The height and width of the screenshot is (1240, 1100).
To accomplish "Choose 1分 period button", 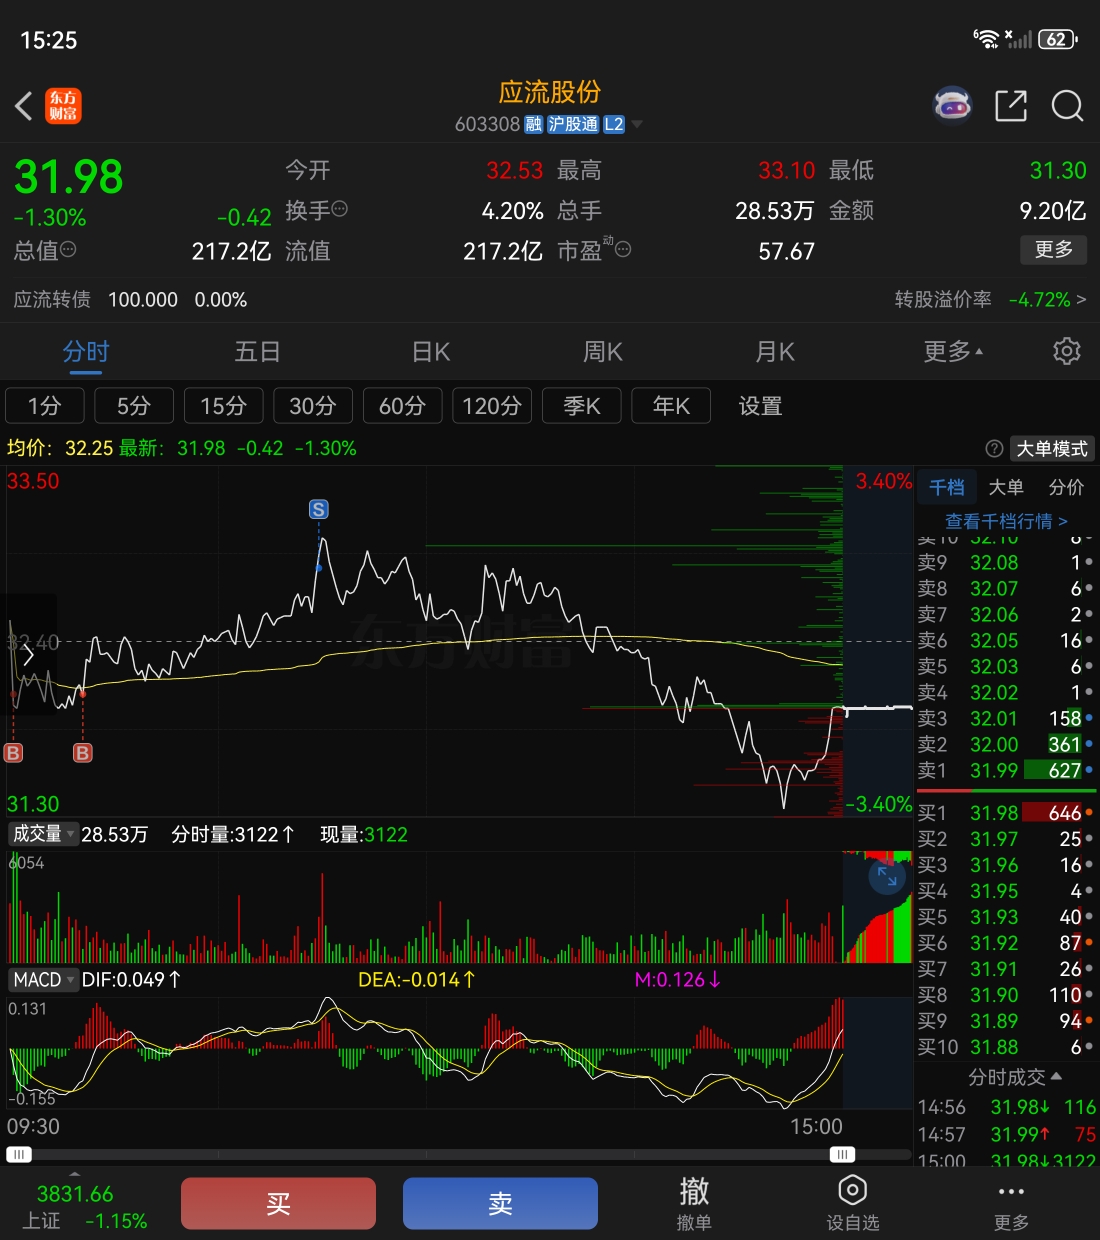I will point(44,406).
